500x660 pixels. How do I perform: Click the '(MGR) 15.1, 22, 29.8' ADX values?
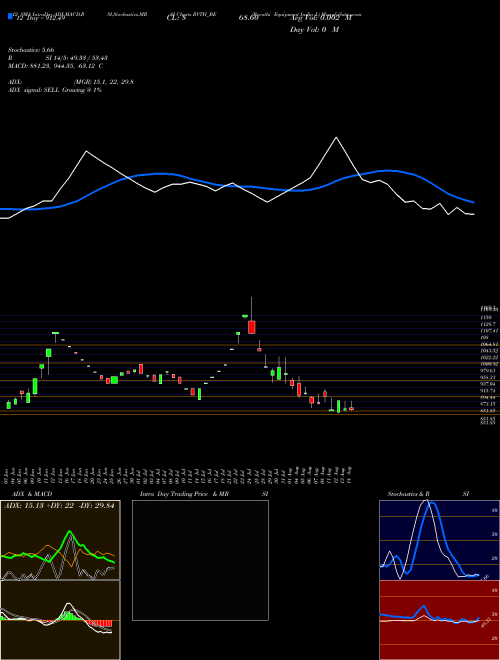(x=104, y=82)
